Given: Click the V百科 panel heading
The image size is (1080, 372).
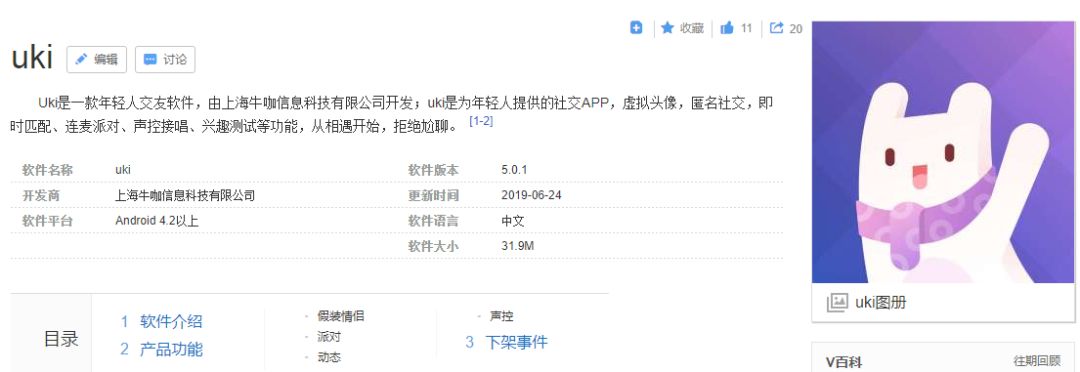Looking at the screenshot, I should [844, 362].
